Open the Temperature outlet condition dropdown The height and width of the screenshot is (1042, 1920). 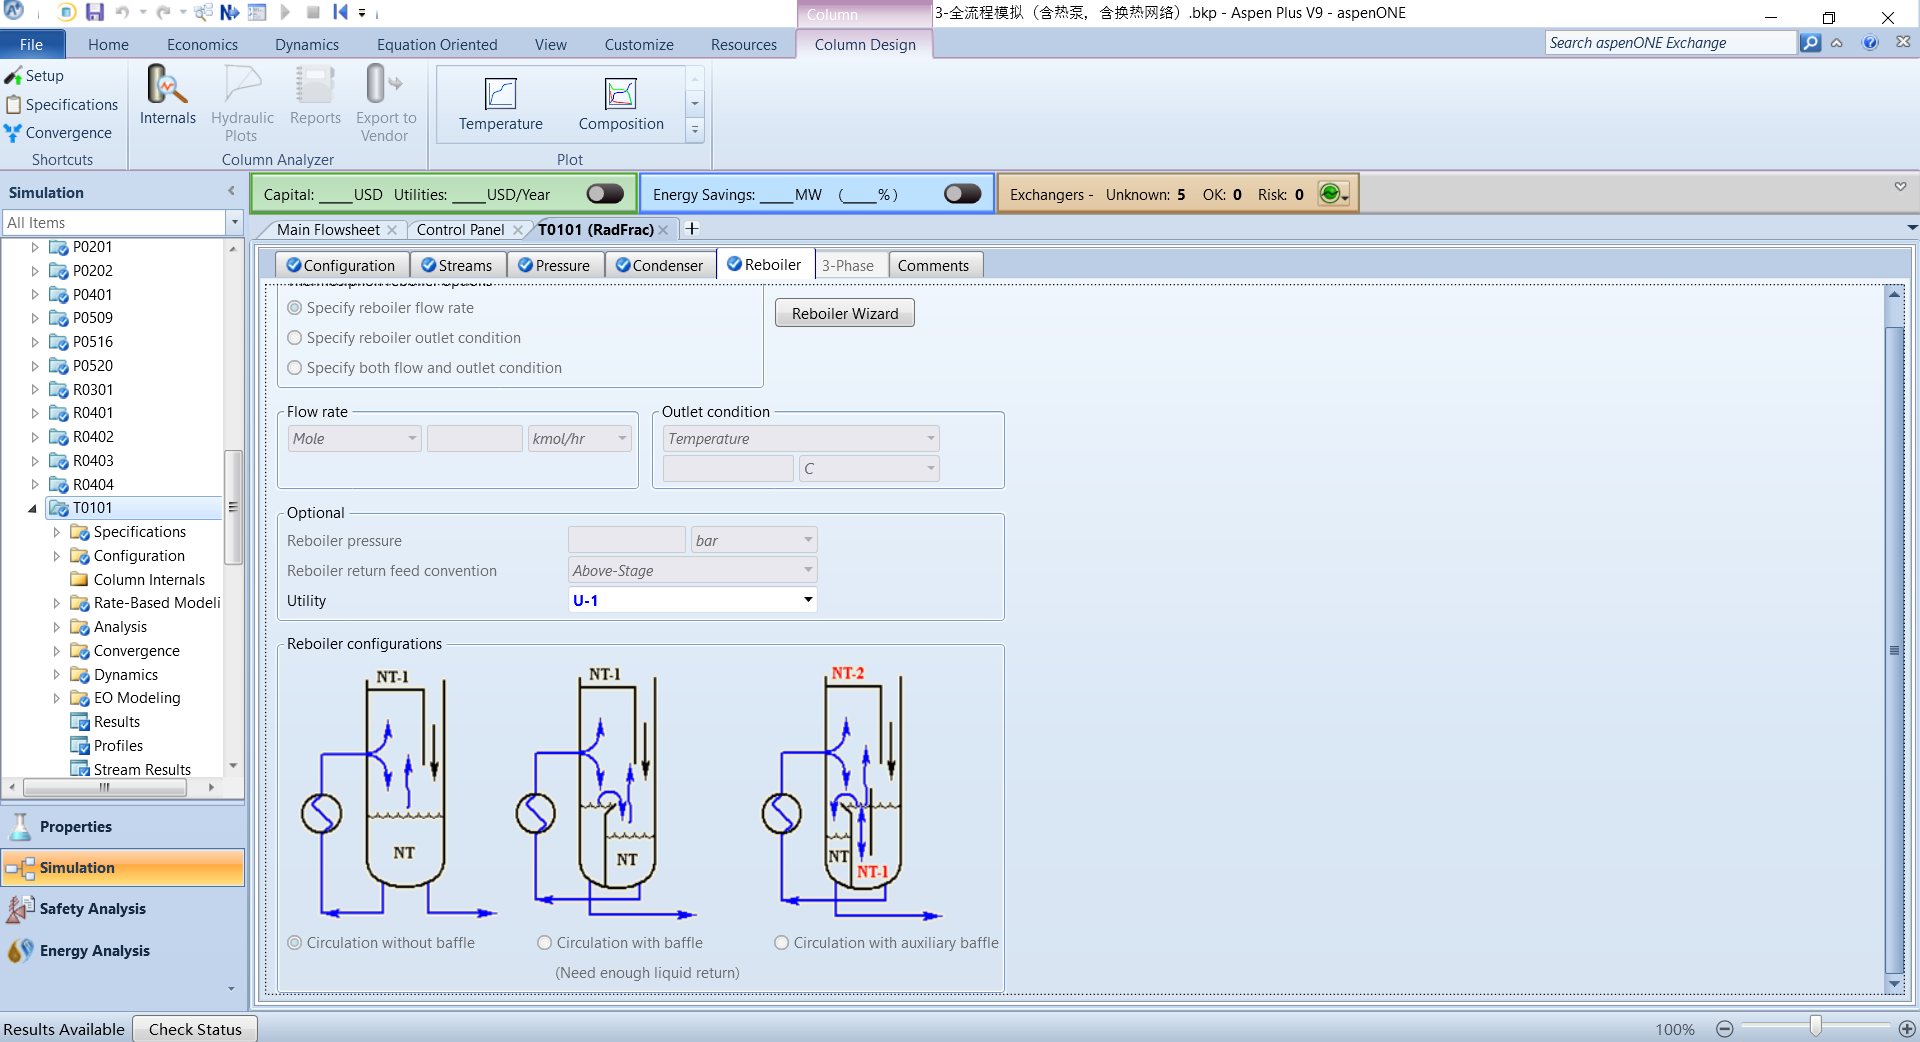[930, 438]
